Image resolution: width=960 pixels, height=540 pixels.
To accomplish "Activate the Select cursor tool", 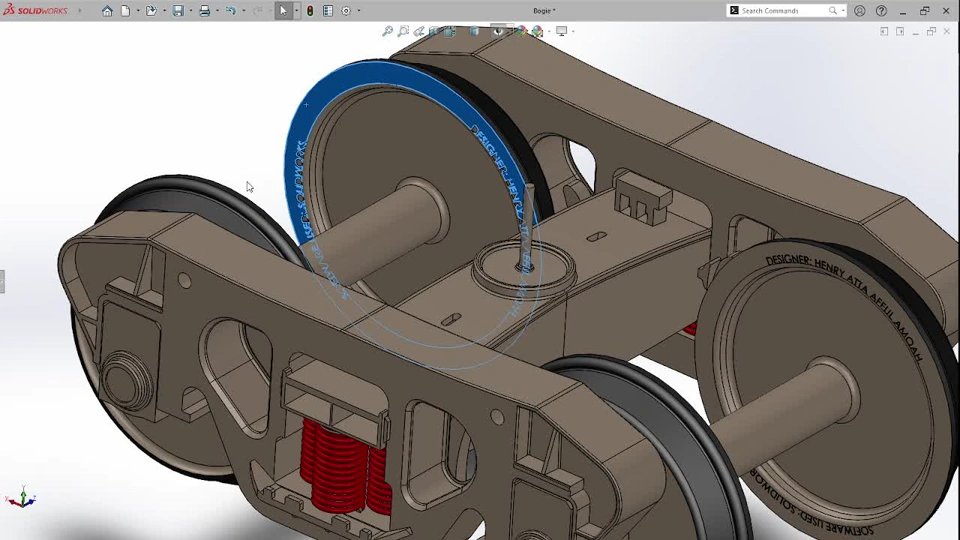I will (283, 11).
